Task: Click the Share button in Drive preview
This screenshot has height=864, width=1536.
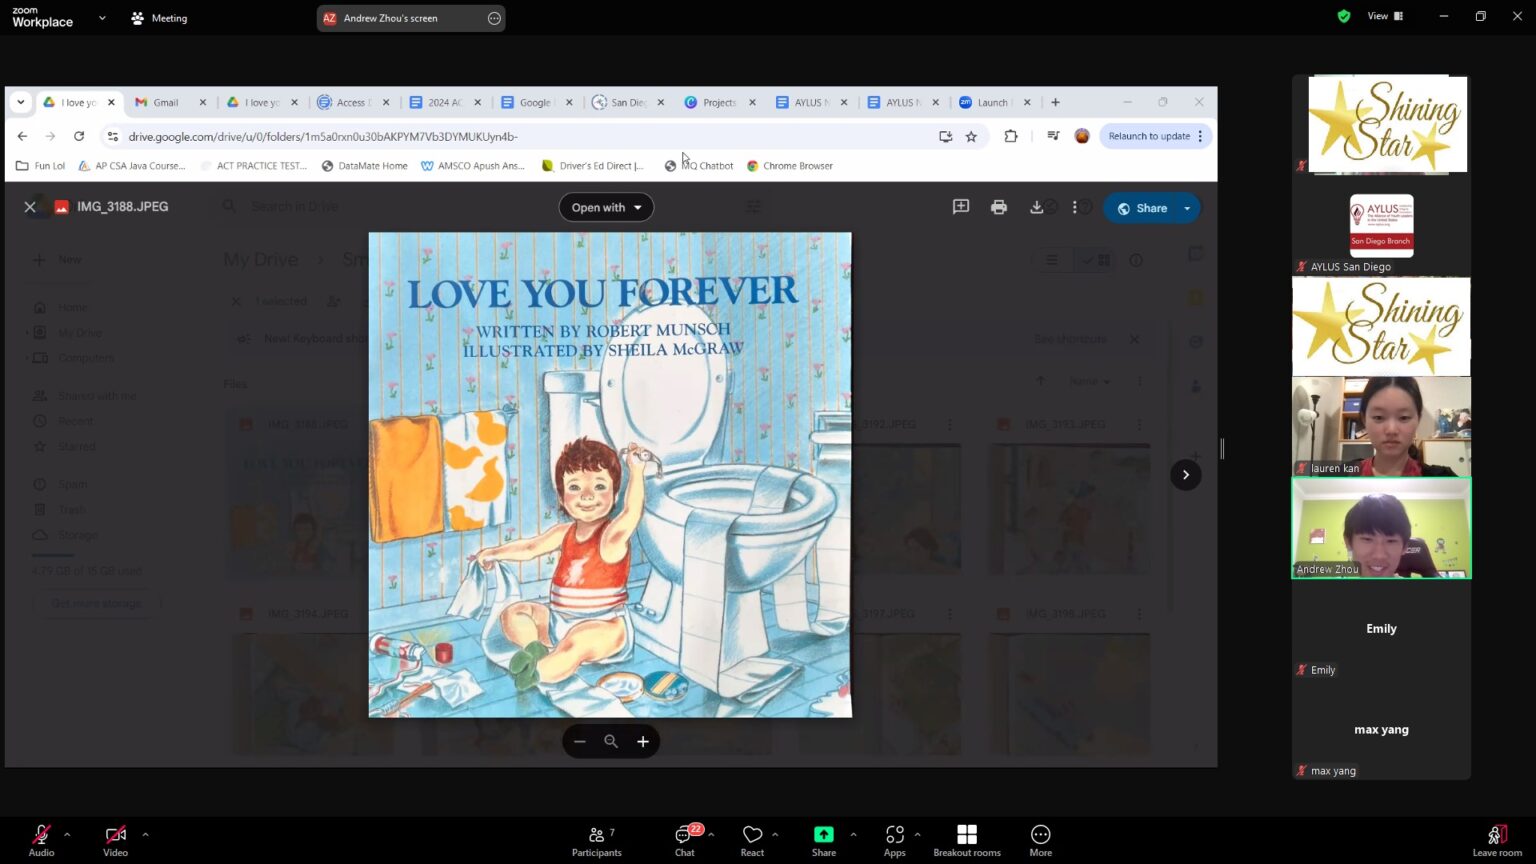Action: coord(1142,208)
